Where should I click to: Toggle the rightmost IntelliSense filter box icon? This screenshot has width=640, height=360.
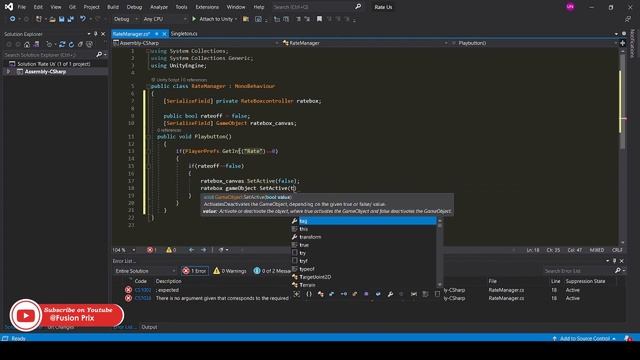tap(437, 294)
